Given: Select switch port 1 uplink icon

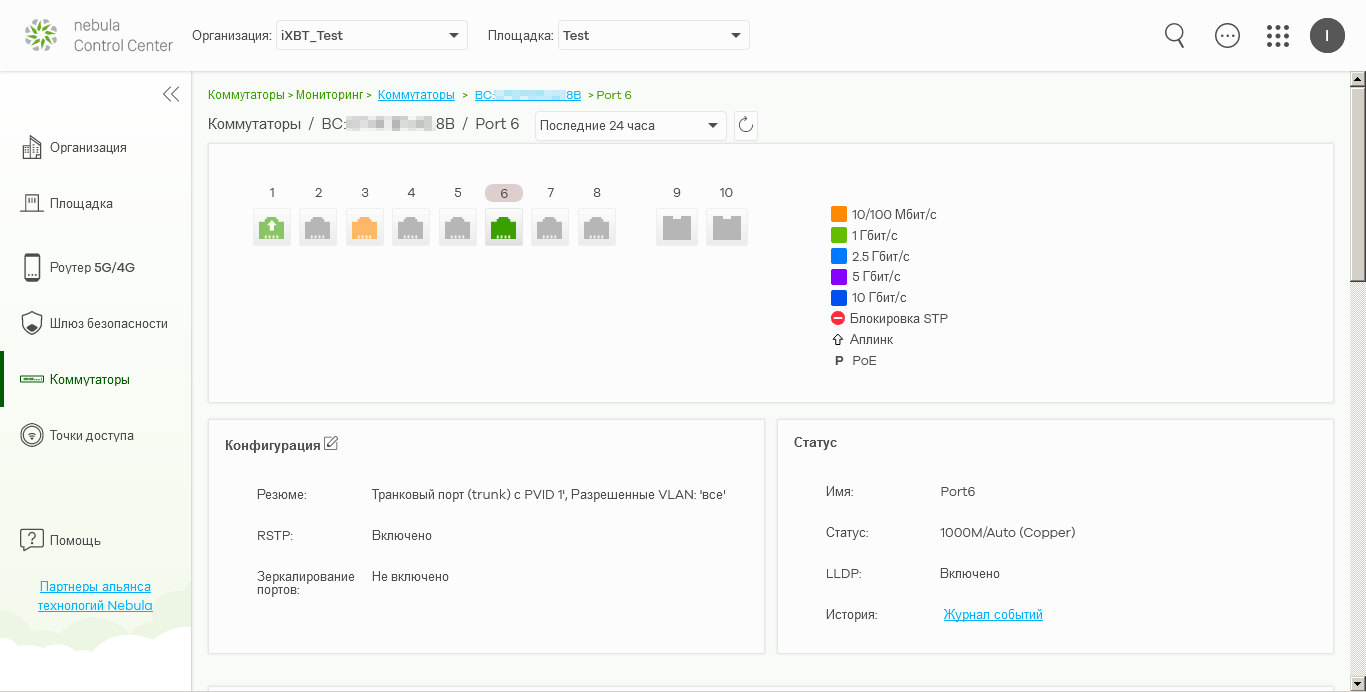Looking at the screenshot, I should pyautogui.click(x=272, y=227).
